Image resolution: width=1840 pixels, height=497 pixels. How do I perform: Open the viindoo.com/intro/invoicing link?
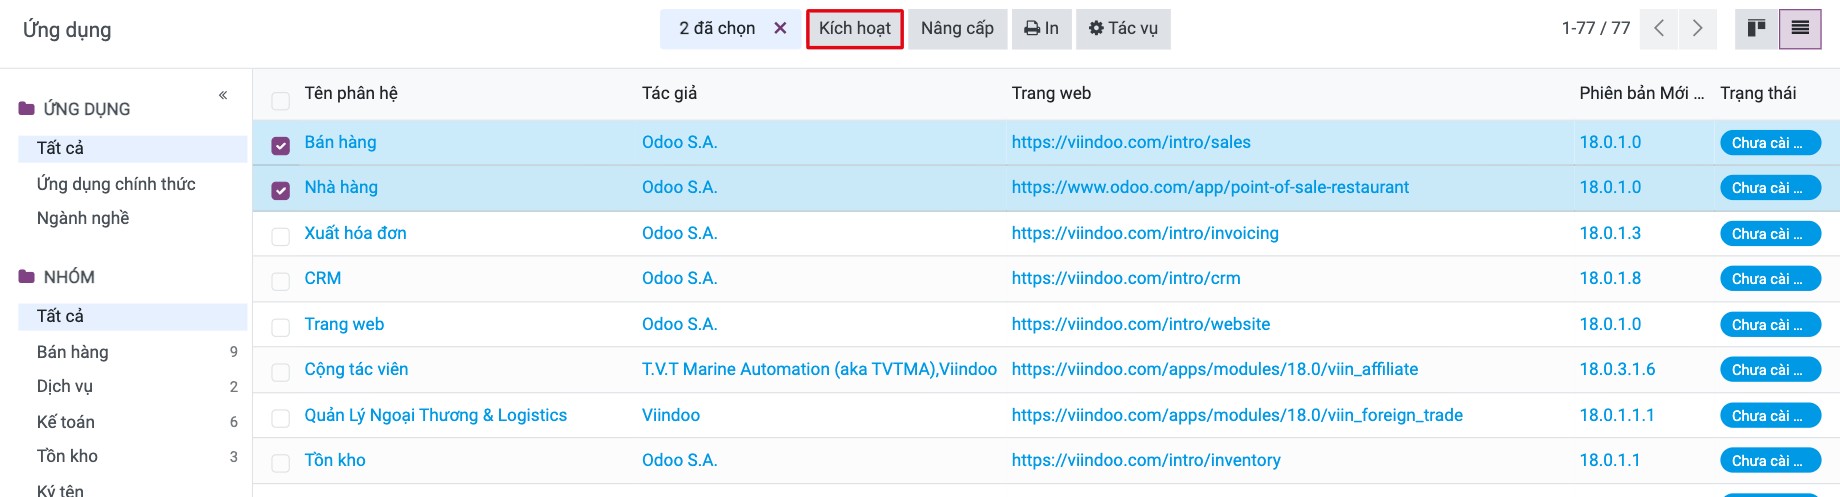point(1145,233)
